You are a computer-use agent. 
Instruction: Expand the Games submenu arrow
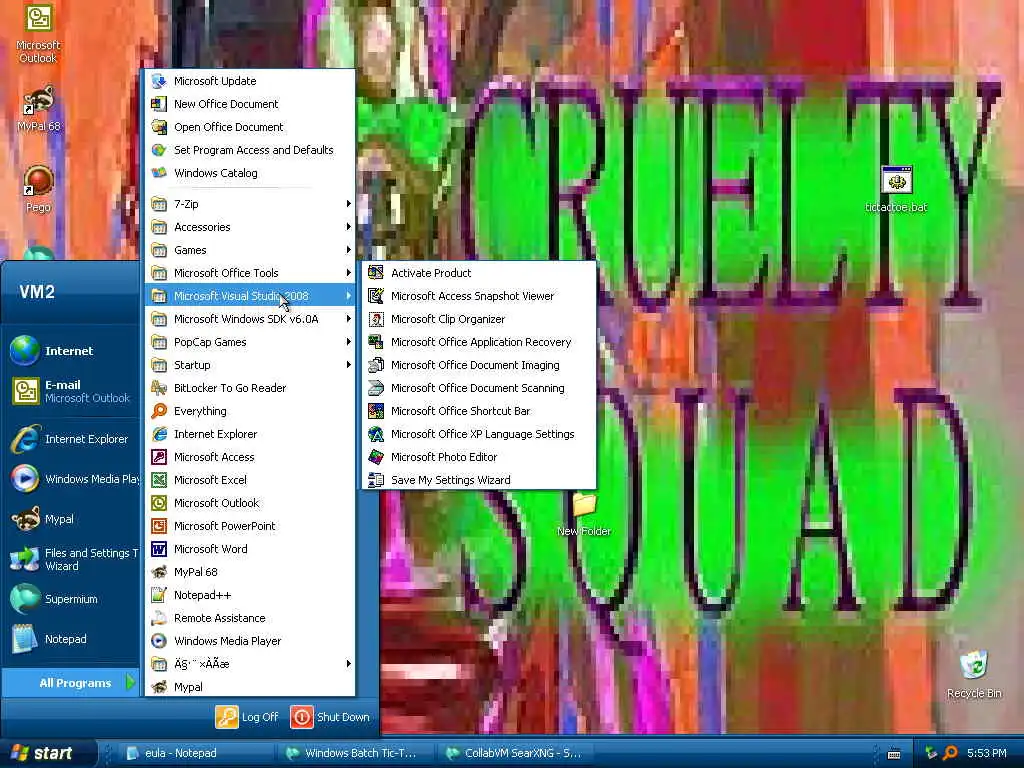coord(348,249)
